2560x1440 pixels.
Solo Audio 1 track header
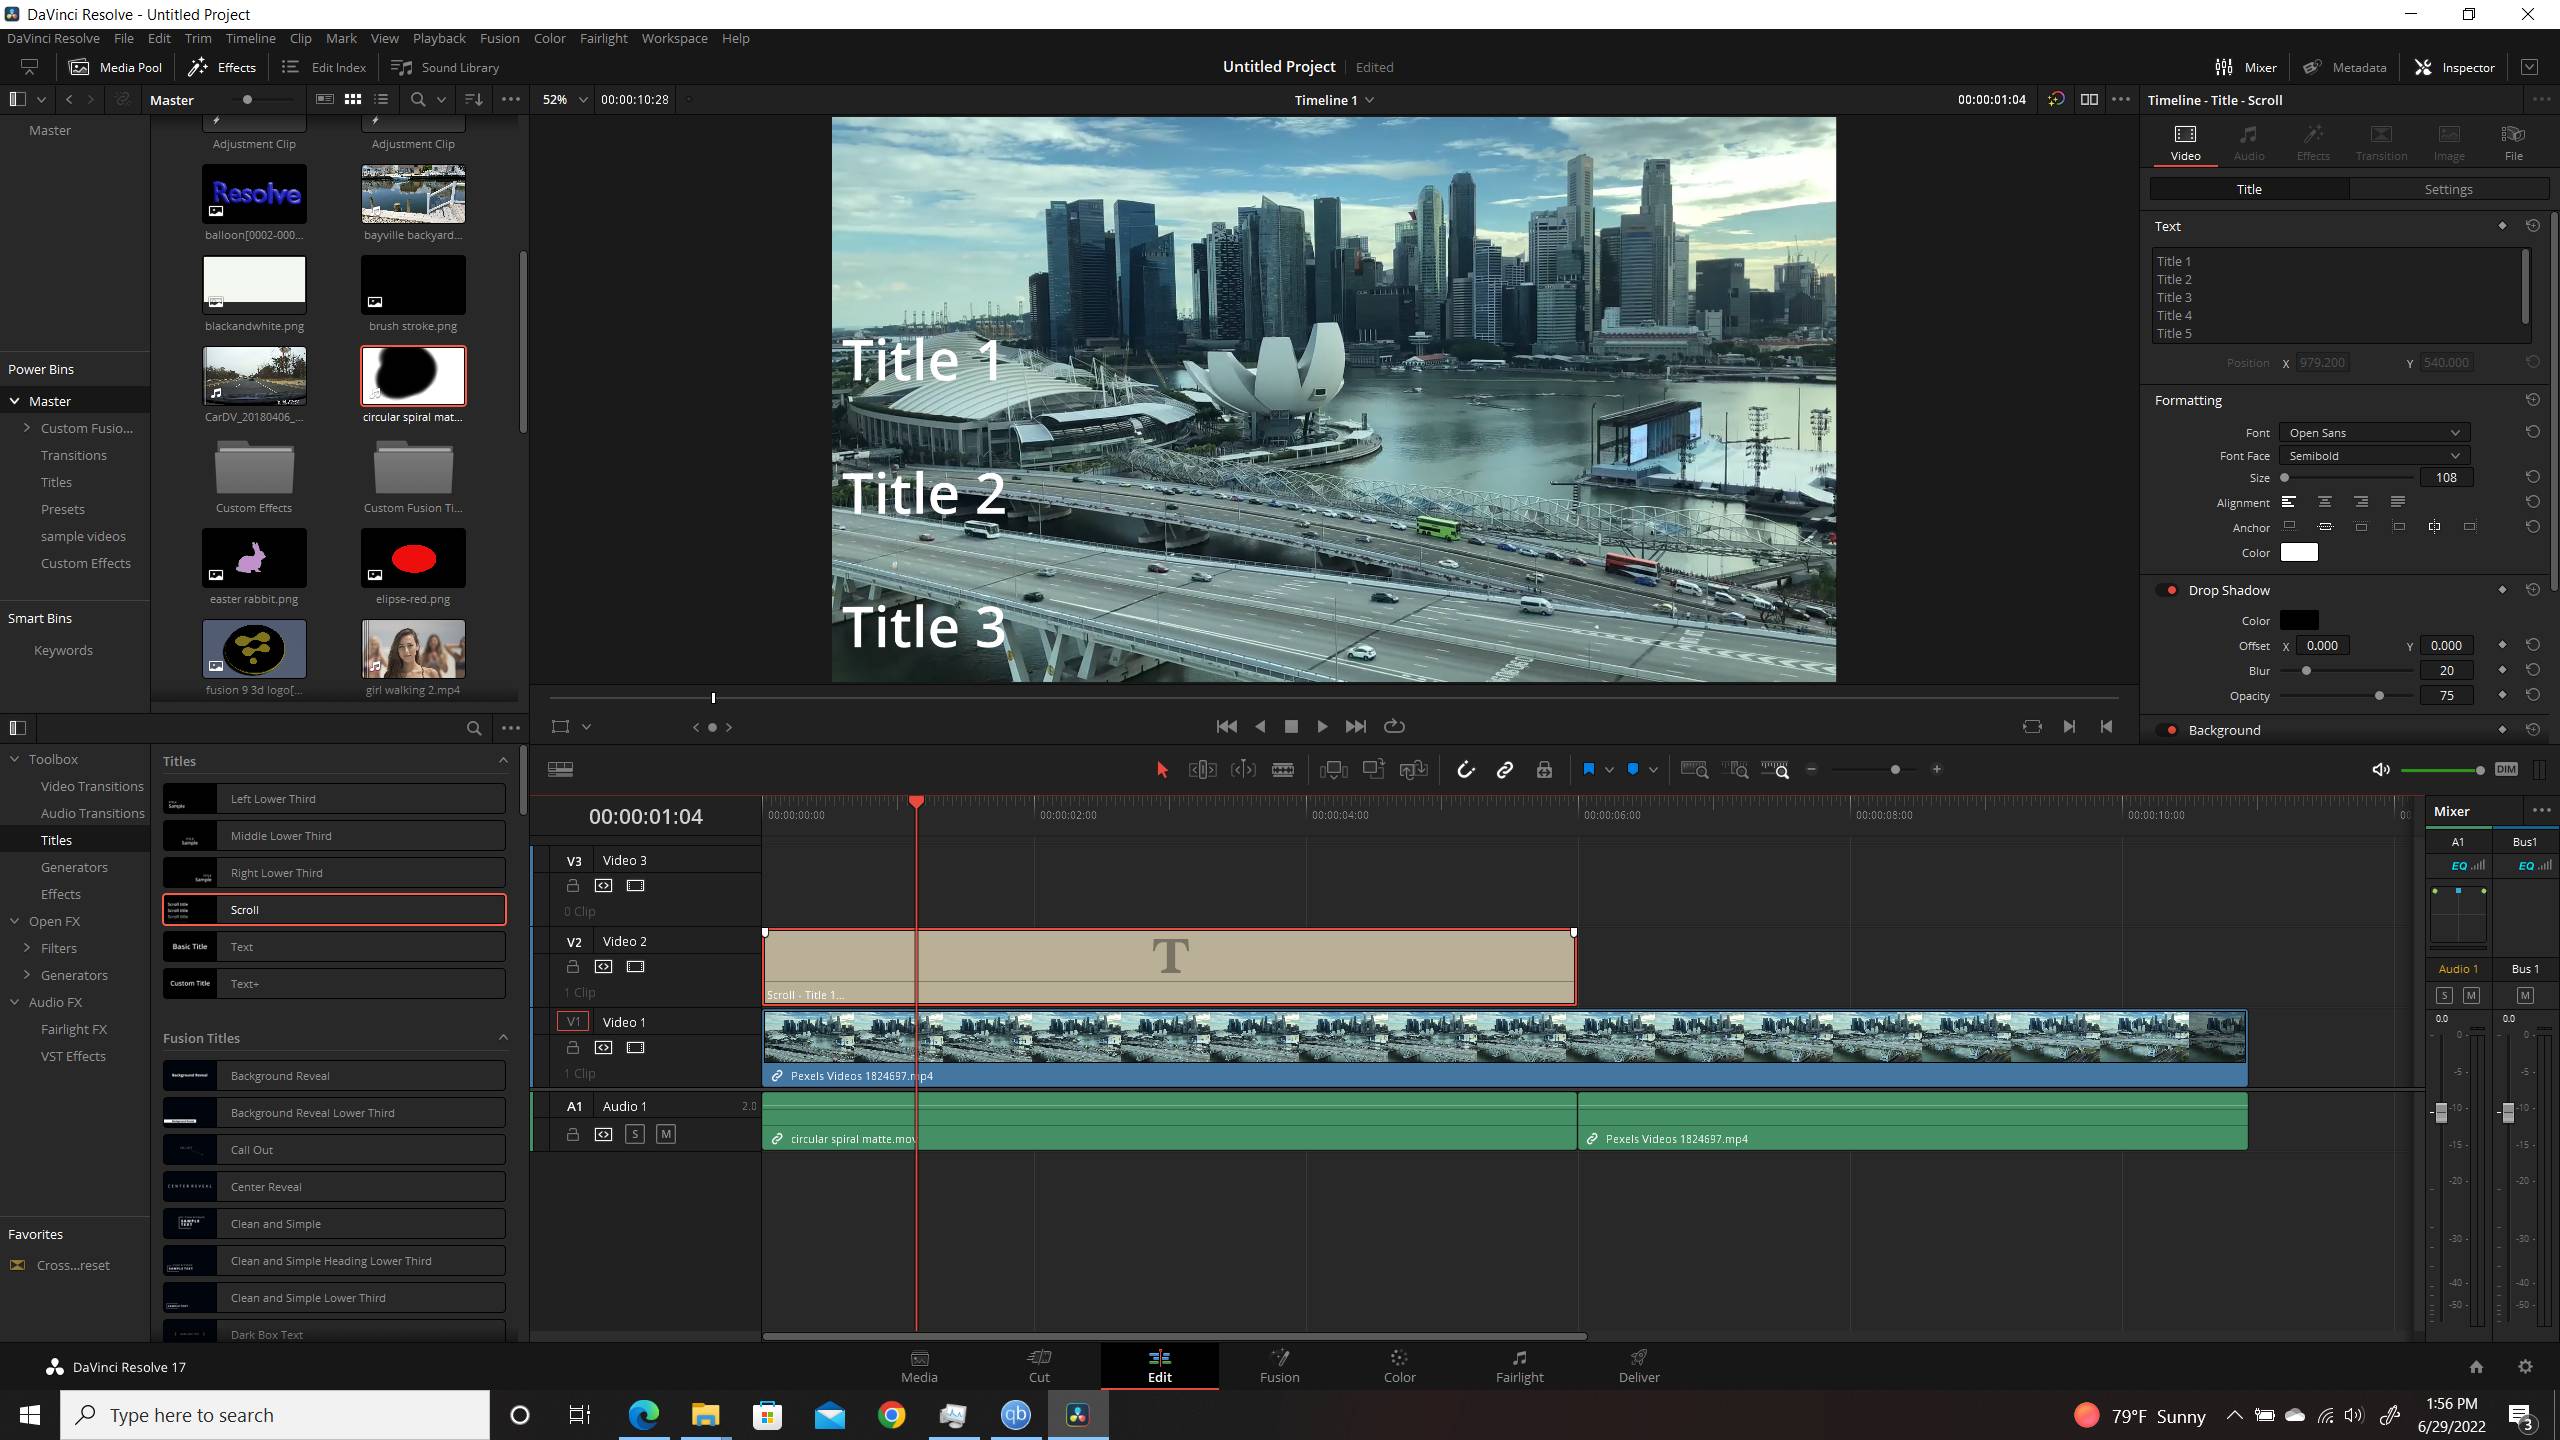[634, 1134]
